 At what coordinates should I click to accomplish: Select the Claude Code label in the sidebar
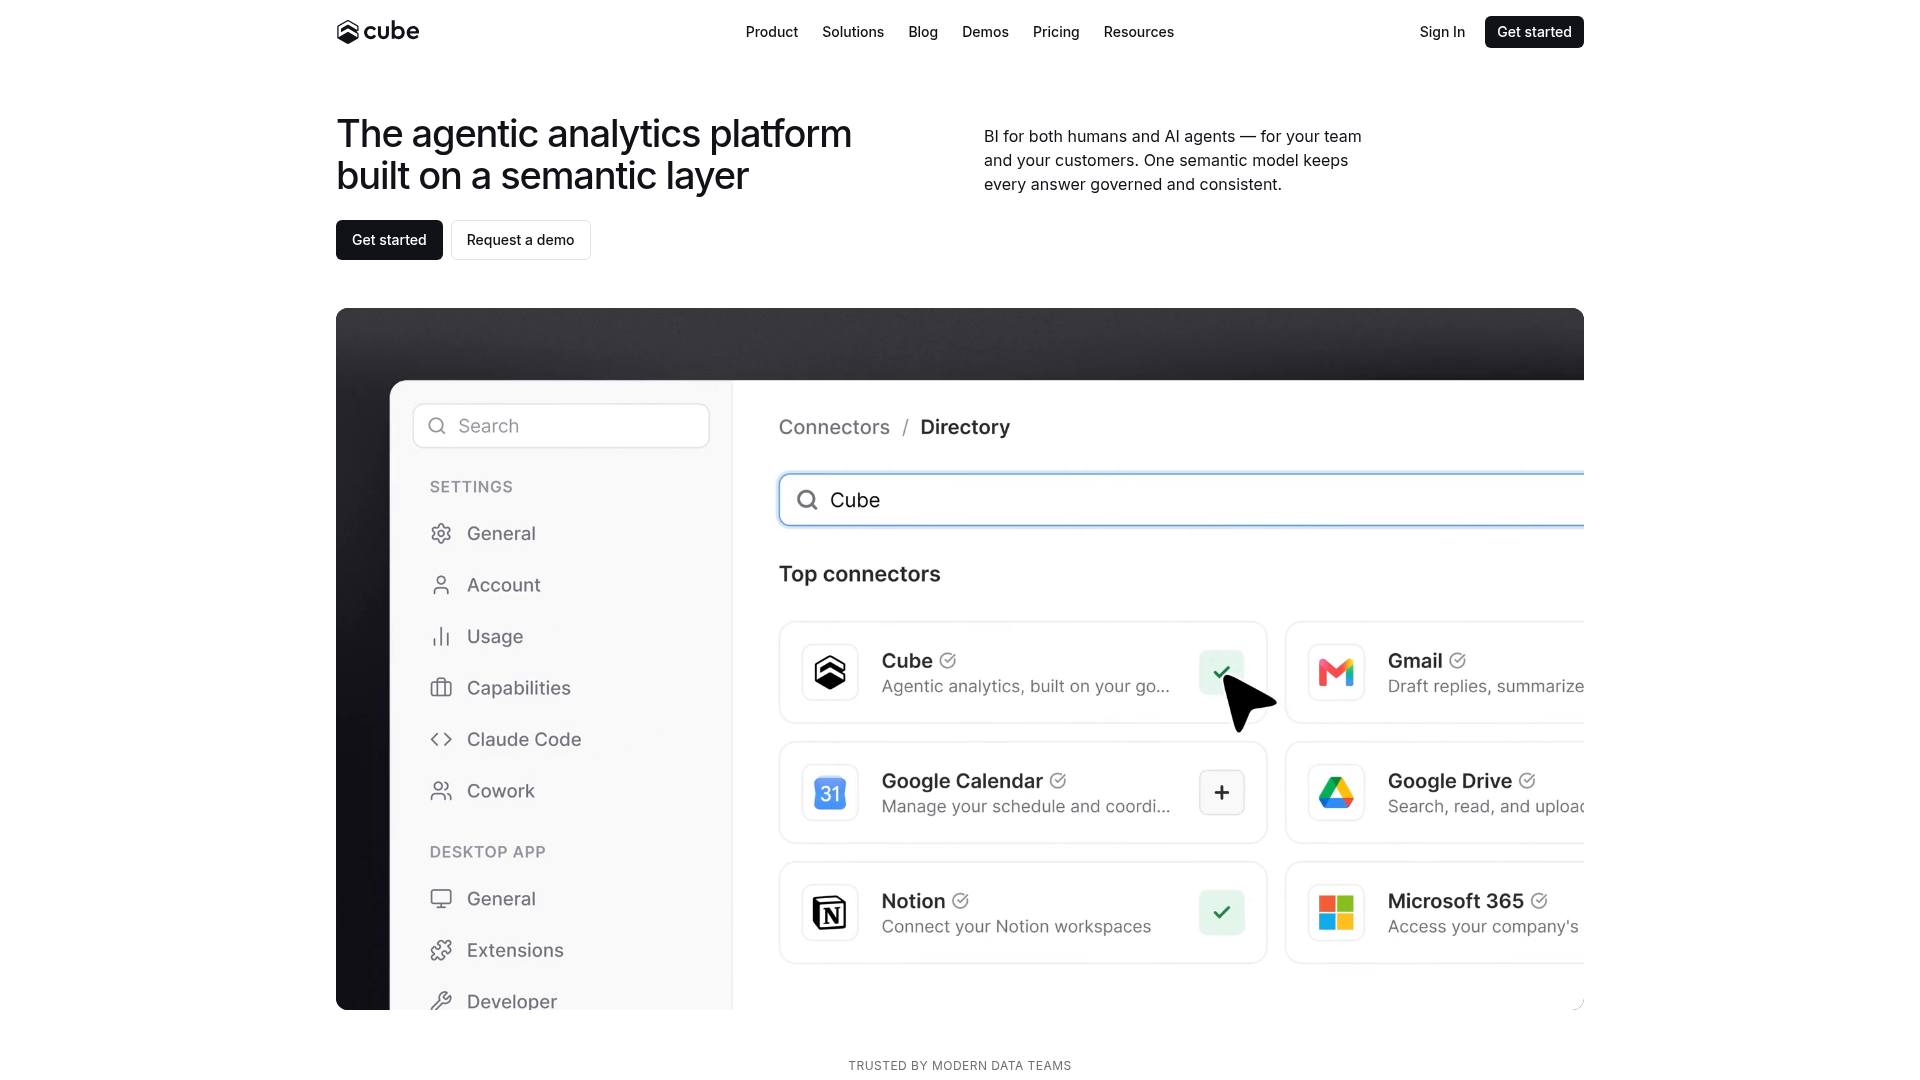pyautogui.click(x=524, y=740)
